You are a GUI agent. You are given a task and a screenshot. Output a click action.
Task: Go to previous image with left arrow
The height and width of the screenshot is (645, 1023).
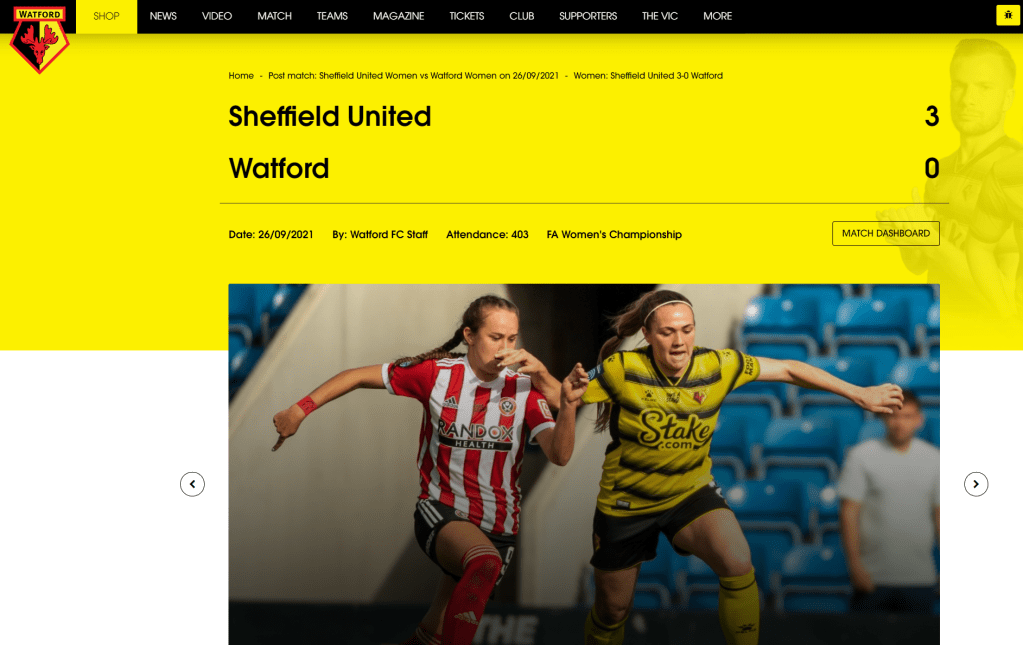pyautogui.click(x=192, y=484)
